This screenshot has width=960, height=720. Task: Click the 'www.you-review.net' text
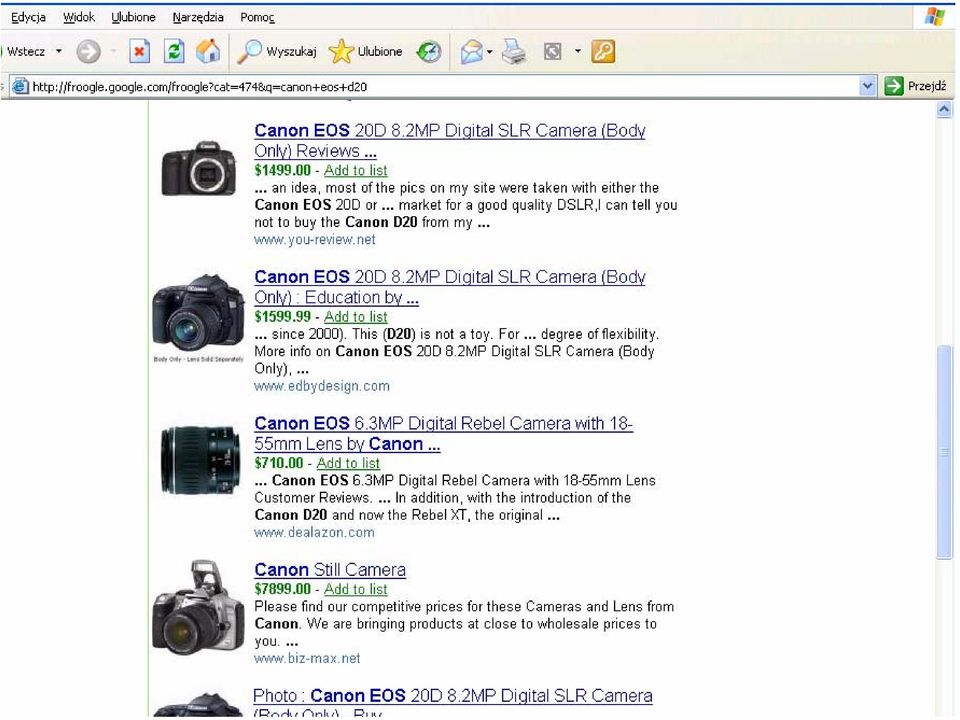pyautogui.click(x=315, y=240)
